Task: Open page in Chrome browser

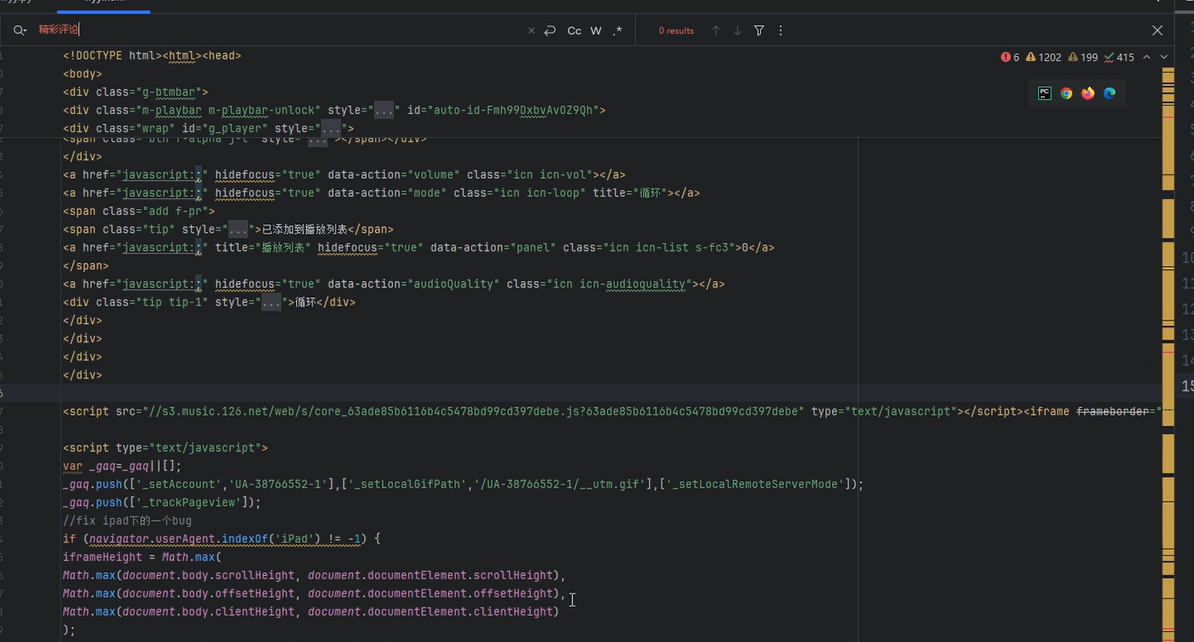Action: [1066, 93]
